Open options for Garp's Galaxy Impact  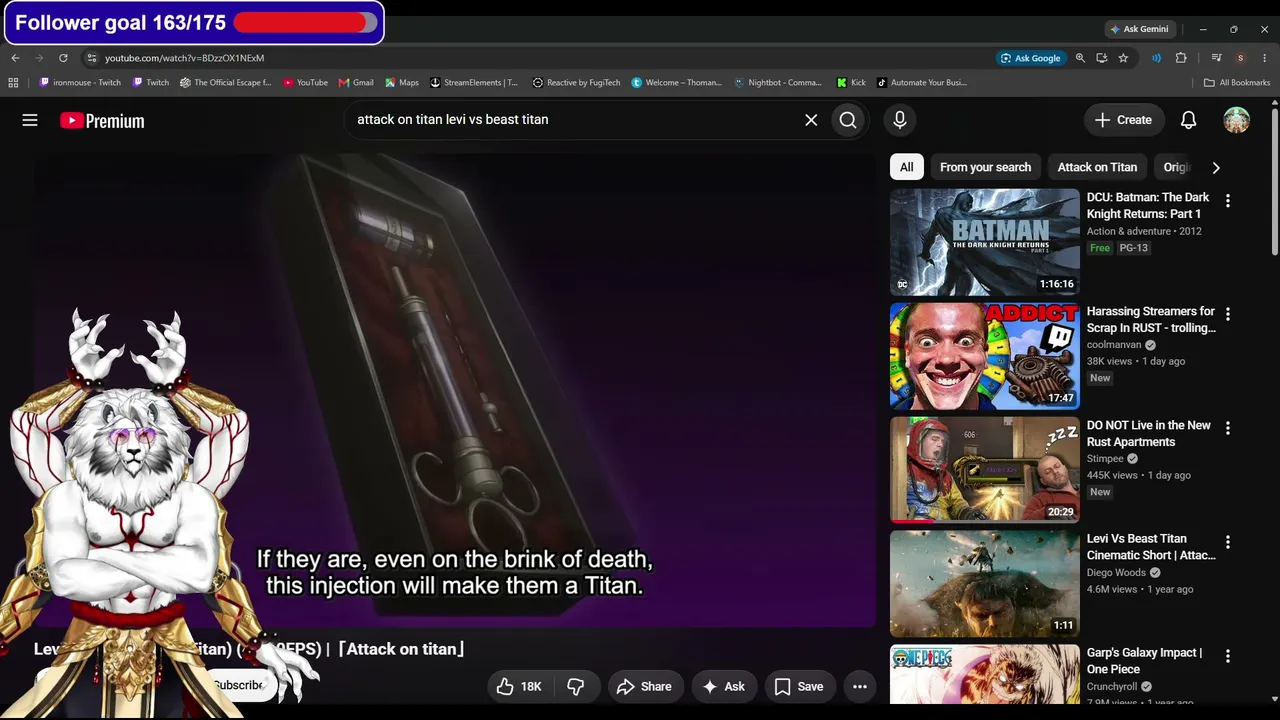point(1228,656)
